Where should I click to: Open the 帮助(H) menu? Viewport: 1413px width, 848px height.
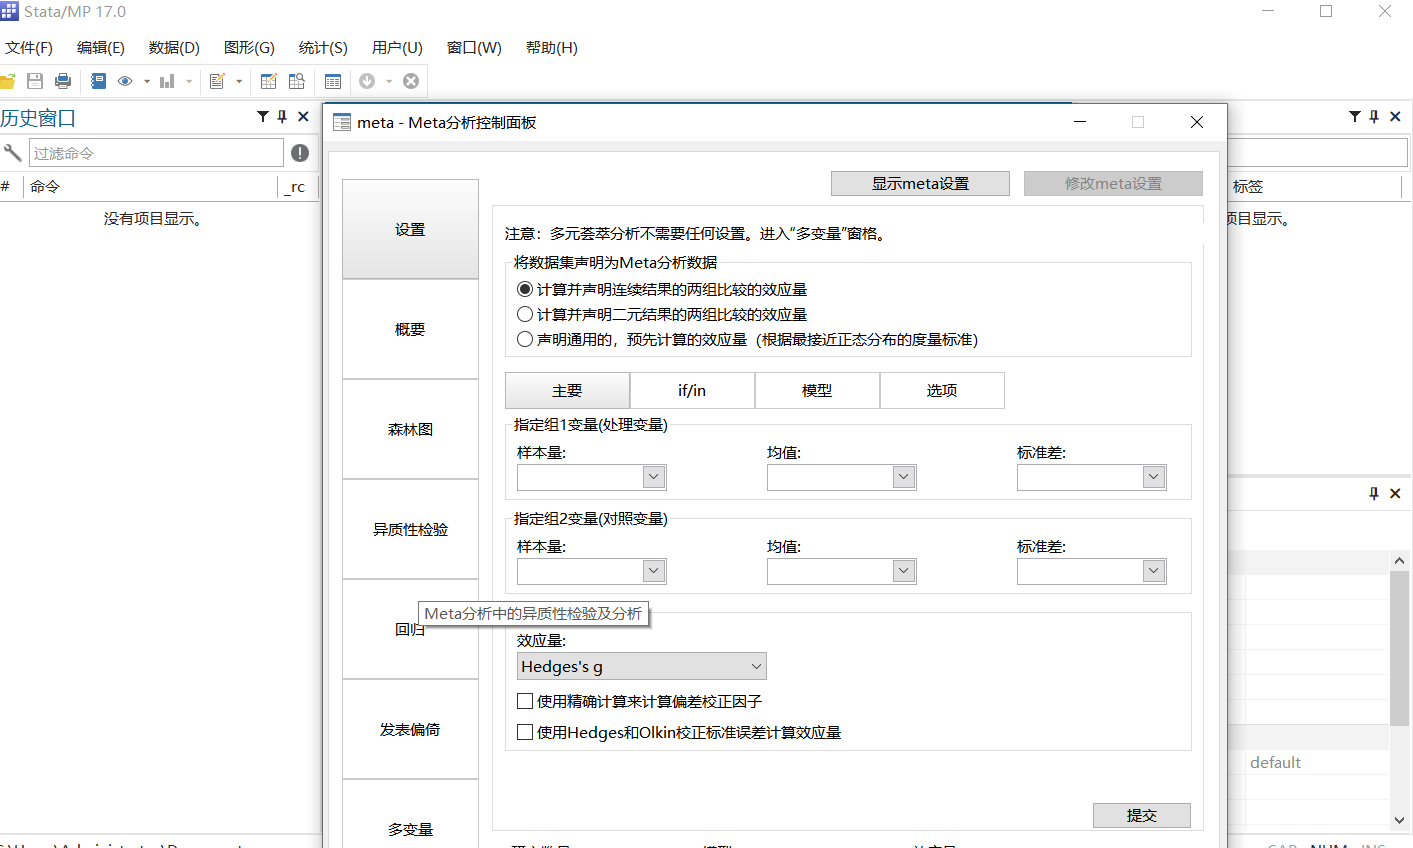click(x=552, y=47)
